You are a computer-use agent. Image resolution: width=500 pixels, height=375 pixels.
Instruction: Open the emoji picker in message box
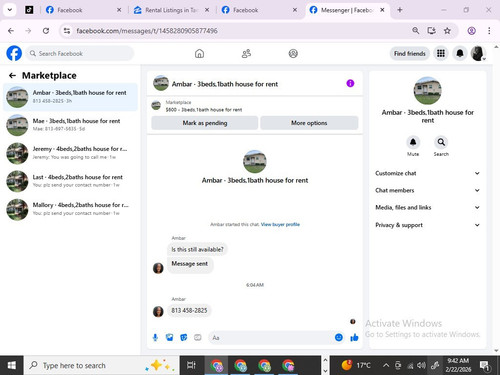339,338
